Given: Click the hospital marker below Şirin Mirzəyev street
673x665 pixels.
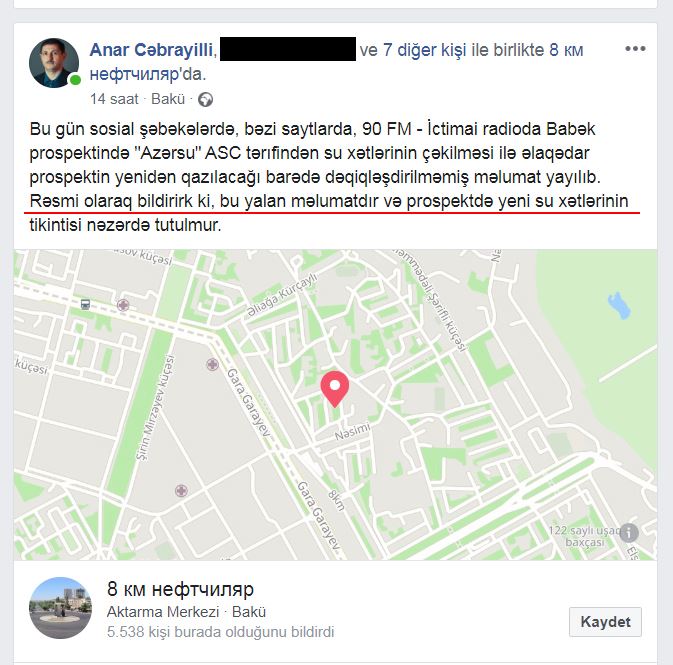Looking at the screenshot, I should coord(181,490).
